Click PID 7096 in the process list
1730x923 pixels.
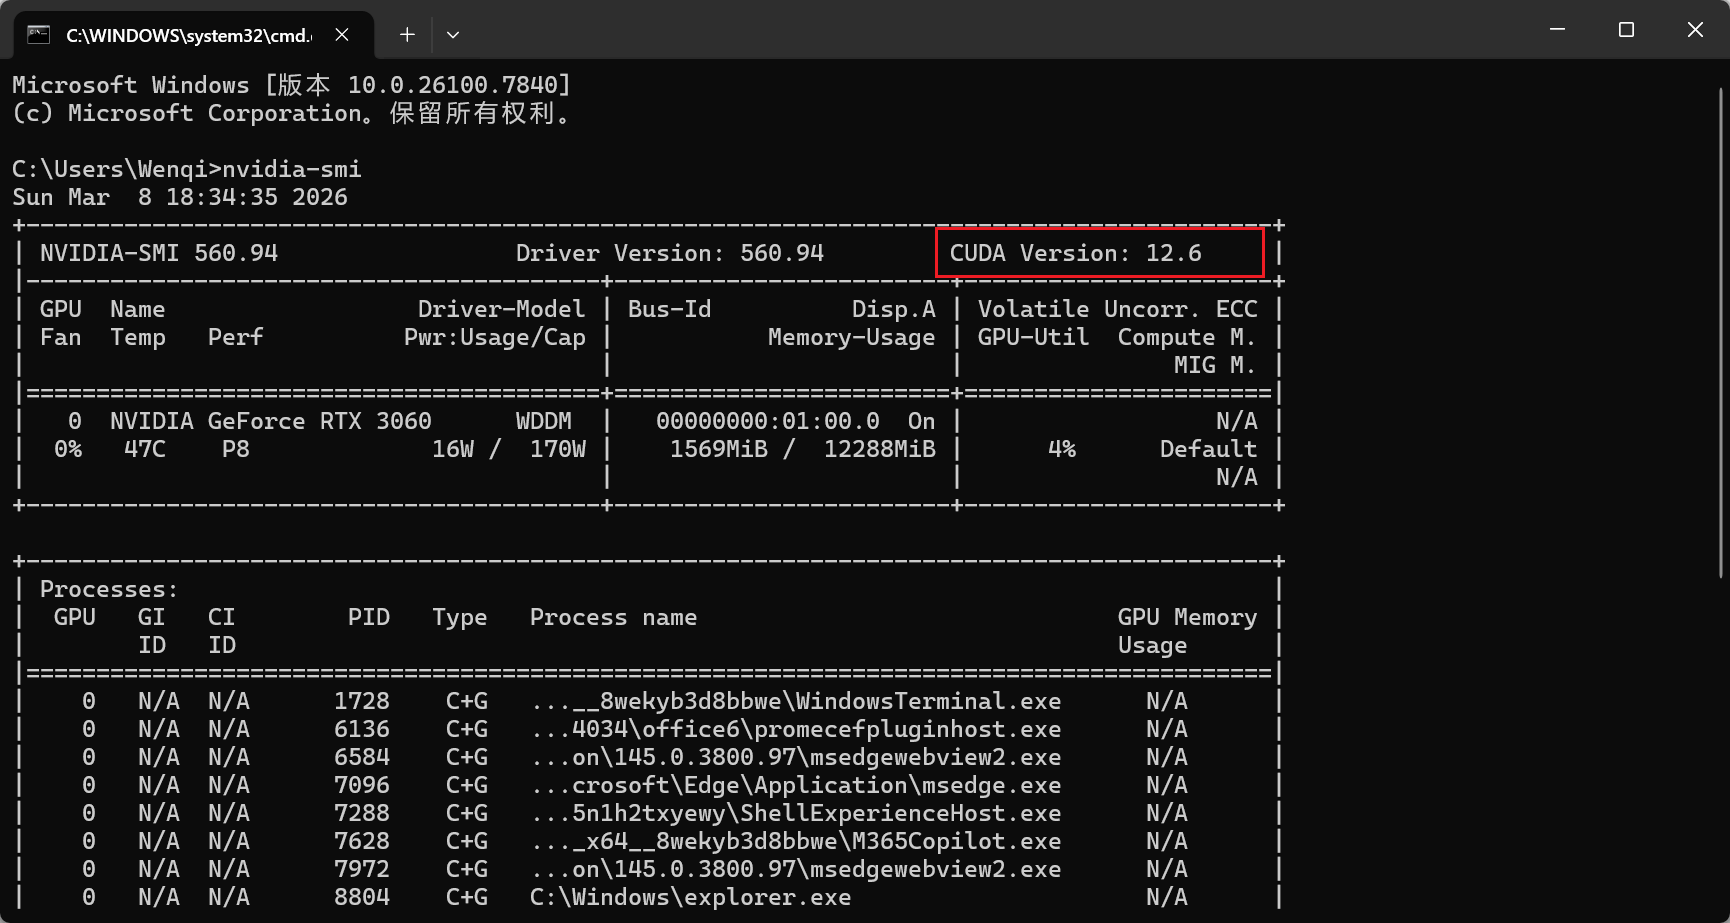pos(361,785)
